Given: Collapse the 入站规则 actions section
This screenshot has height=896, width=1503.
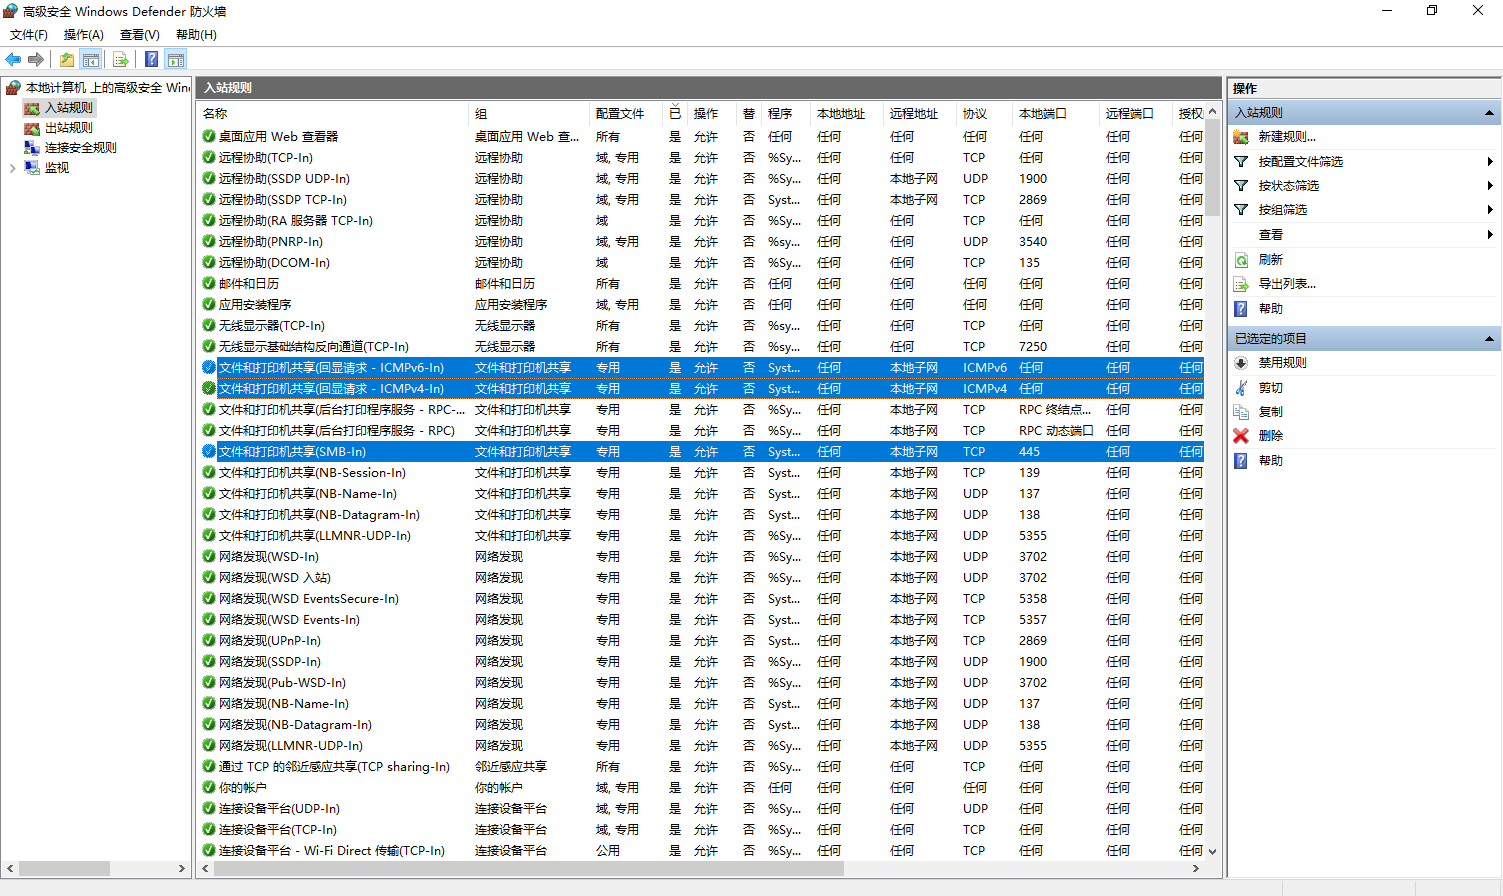Looking at the screenshot, I should (1489, 113).
